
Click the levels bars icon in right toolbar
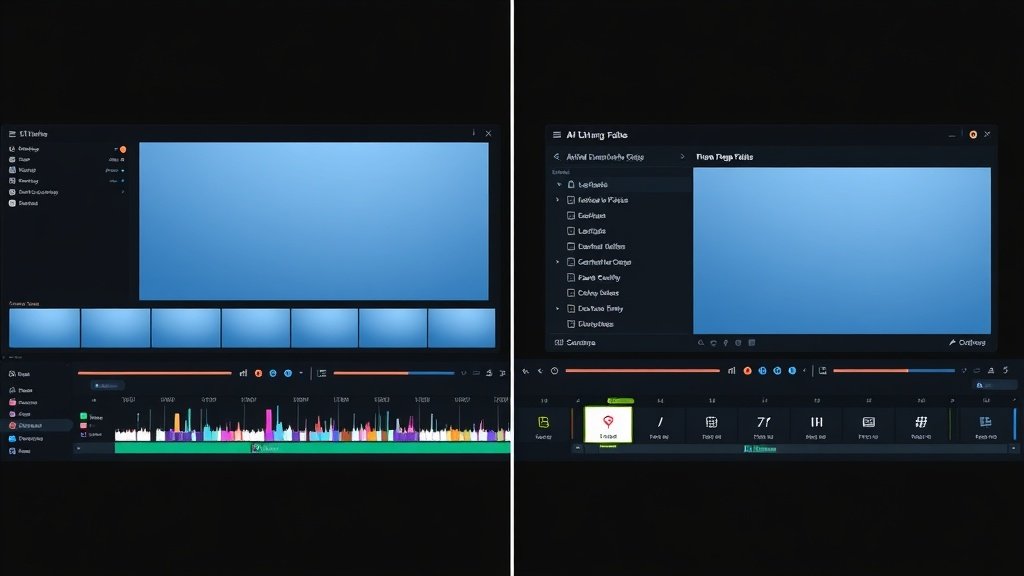tap(731, 370)
